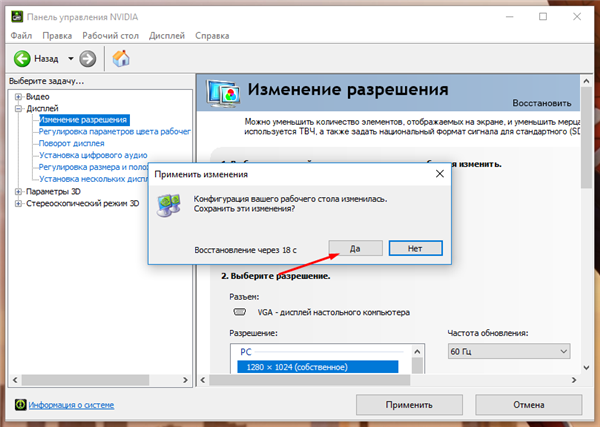Click the left tree horizontal scrollbar thumb

pyautogui.click(x=85, y=380)
